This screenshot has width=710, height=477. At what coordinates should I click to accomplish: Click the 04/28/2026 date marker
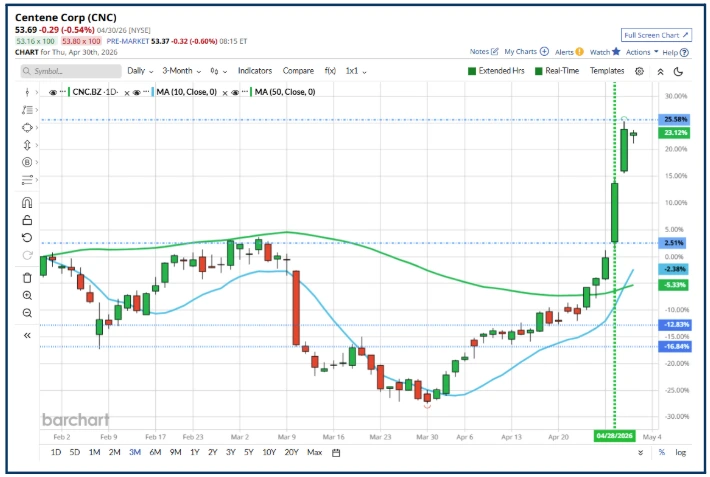pyautogui.click(x=614, y=436)
